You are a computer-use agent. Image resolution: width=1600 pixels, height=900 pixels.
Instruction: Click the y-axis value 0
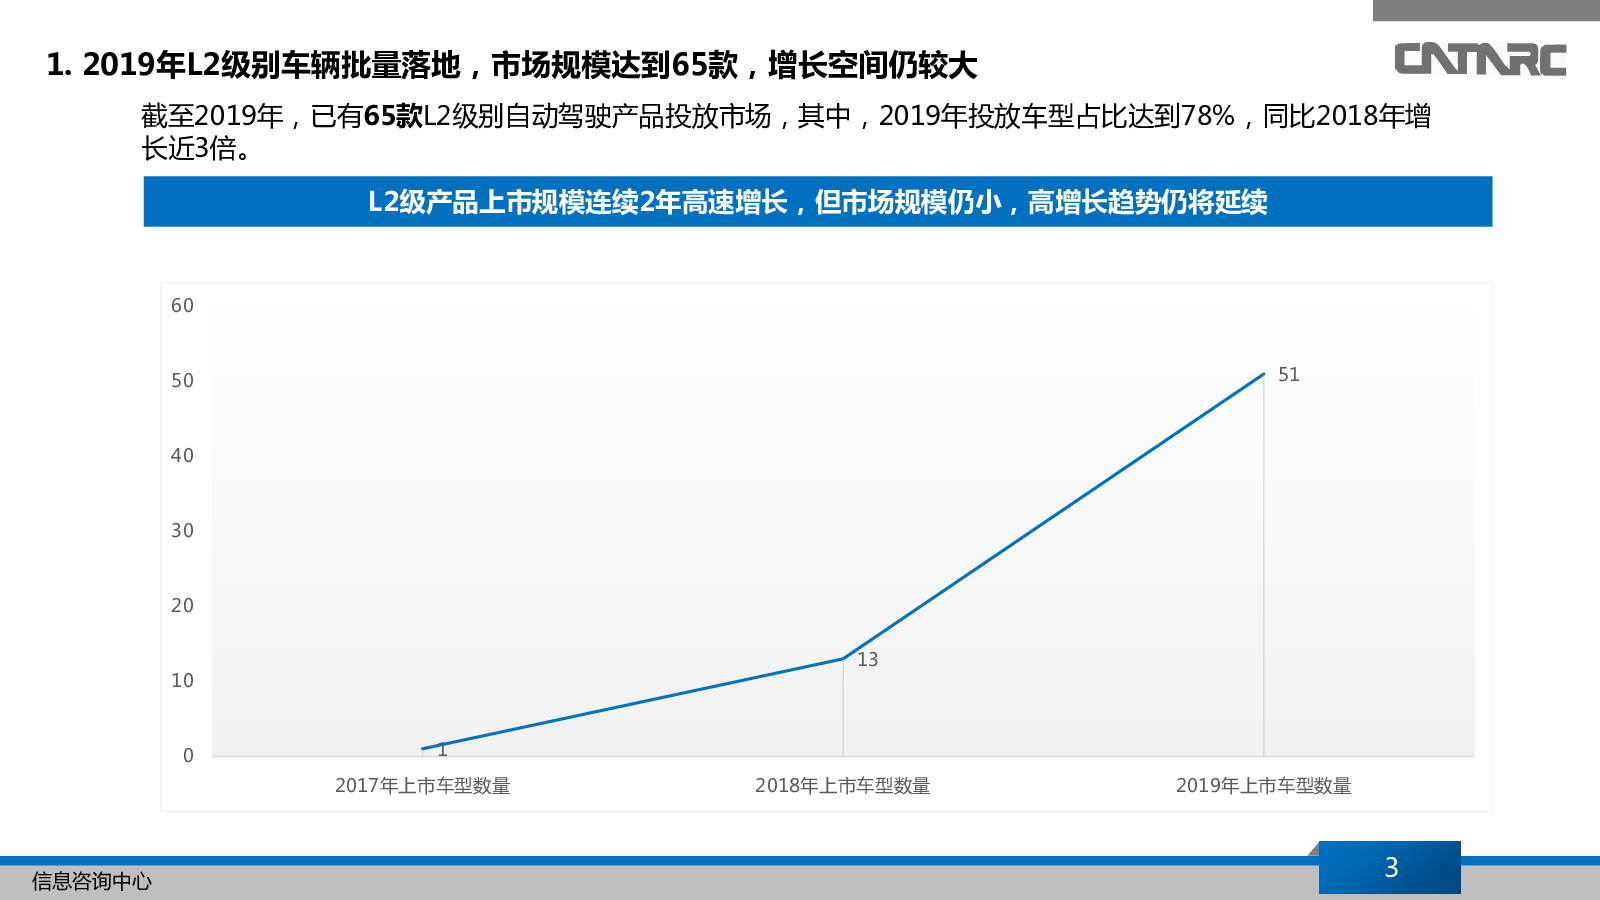(x=188, y=756)
